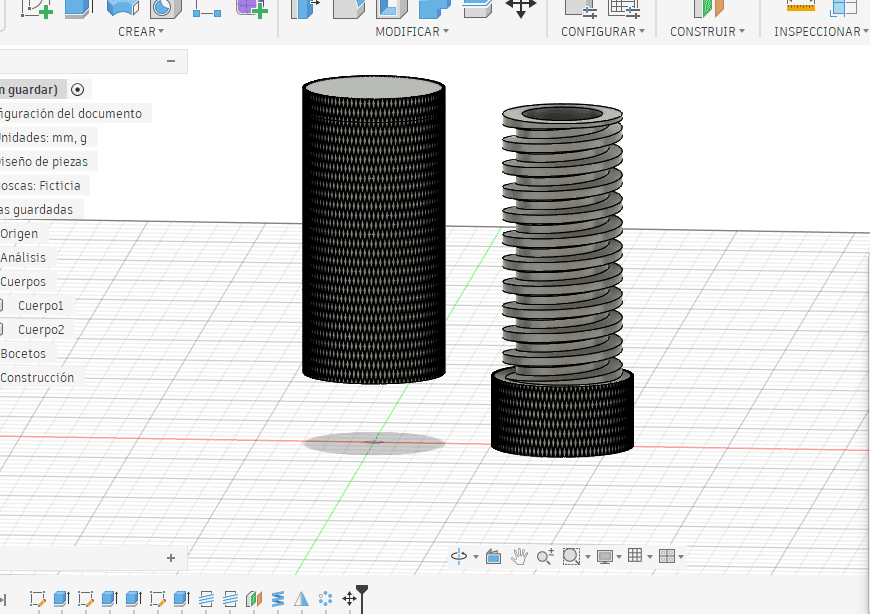Open the CONSTRUIR menu
Image resolution: width=870 pixels, height=614 pixels.
[x=707, y=32]
